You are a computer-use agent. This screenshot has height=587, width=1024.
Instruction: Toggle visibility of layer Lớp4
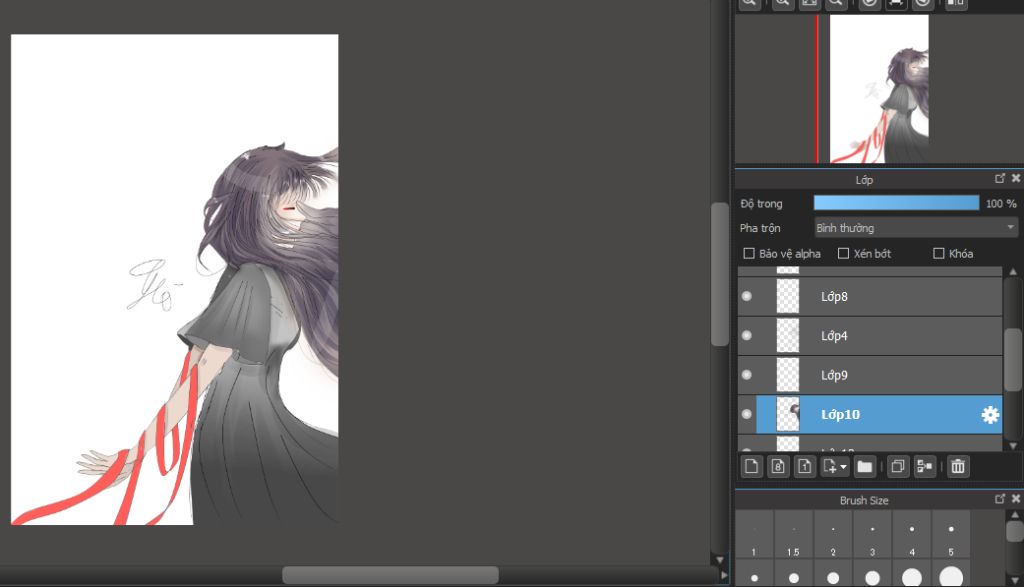tap(746, 336)
